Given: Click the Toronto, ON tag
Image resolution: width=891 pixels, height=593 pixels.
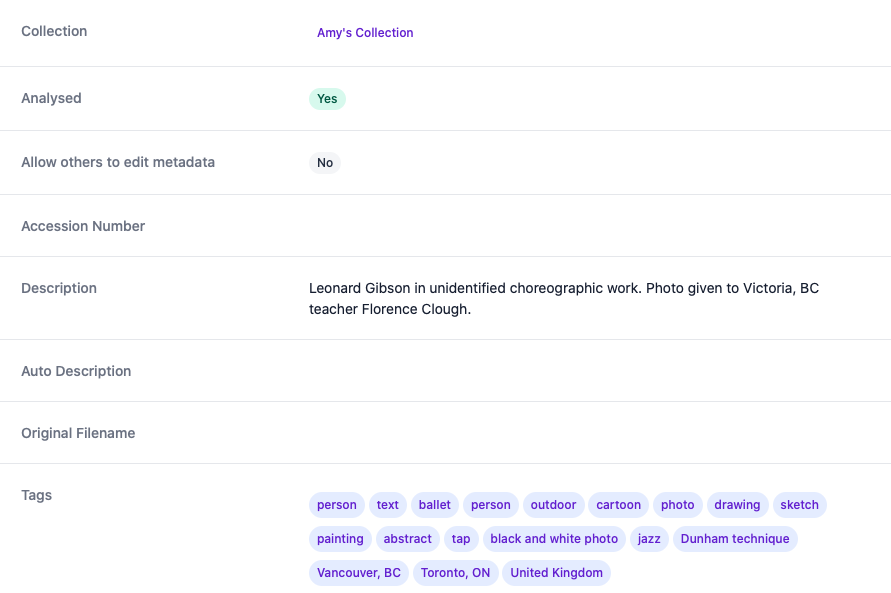Looking at the screenshot, I should (455, 573).
